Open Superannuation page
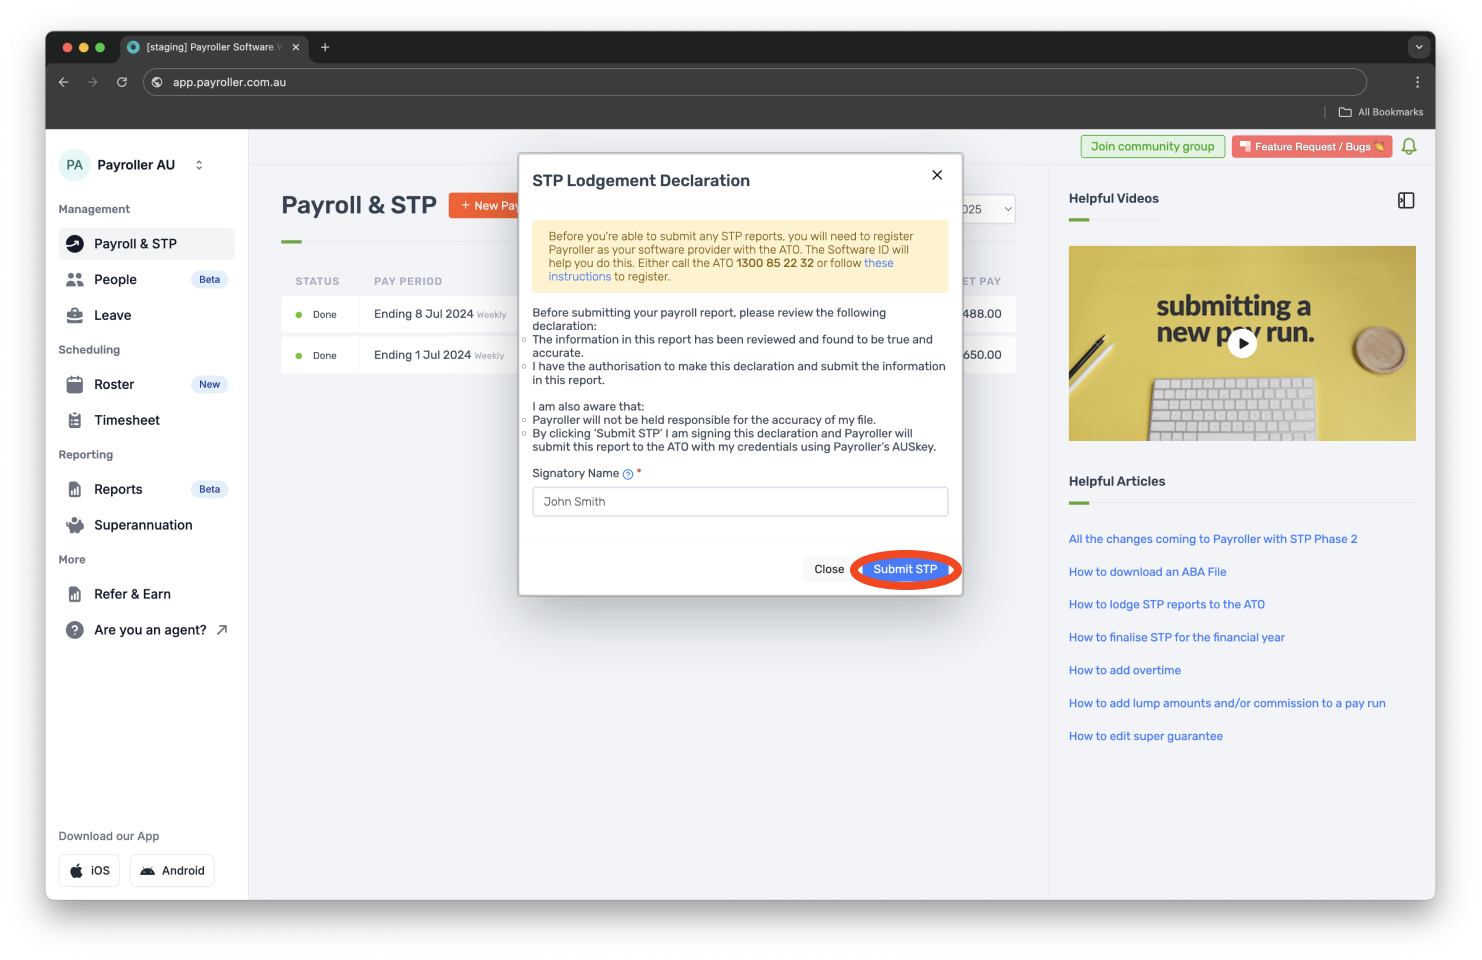Image resolution: width=1482 pixels, height=960 pixels. point(146,525)
